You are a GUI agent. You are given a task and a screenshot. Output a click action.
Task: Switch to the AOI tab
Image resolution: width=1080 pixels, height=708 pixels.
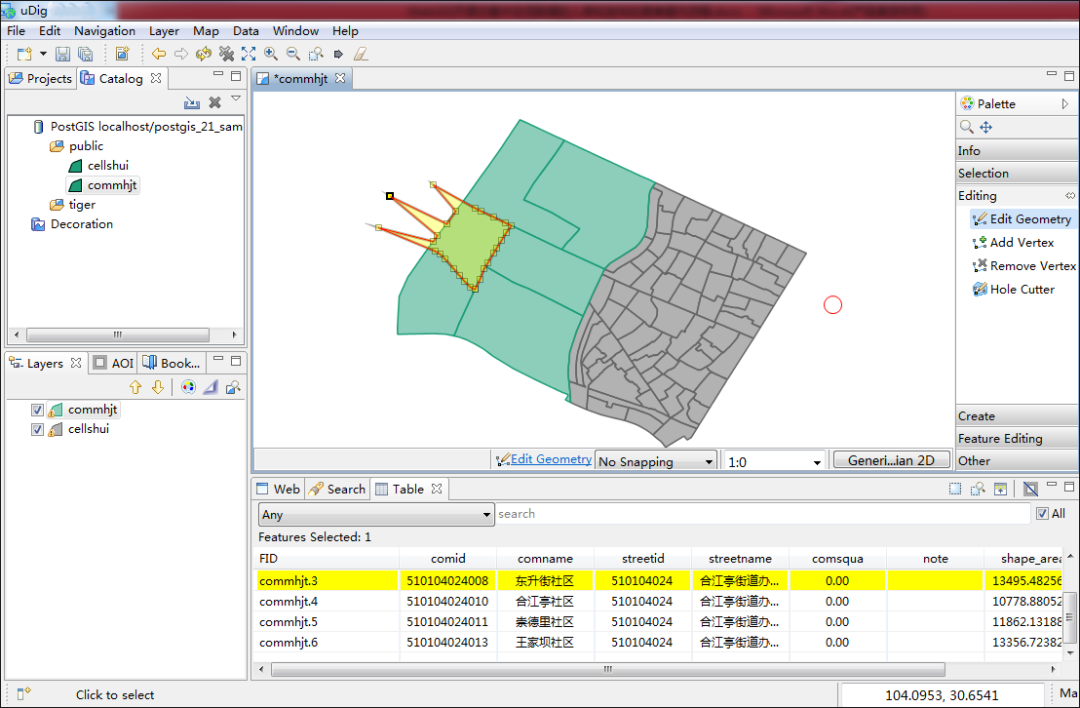point(114,363)
